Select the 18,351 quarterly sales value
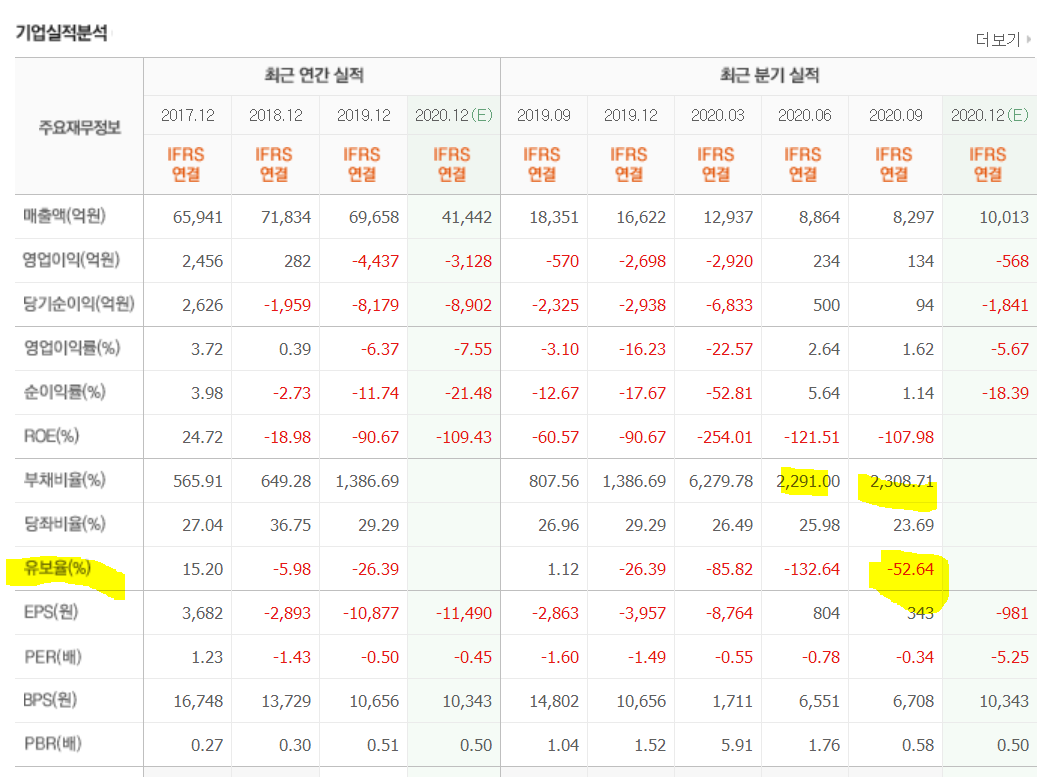The image size is (1057, 777). pos(554,218)
